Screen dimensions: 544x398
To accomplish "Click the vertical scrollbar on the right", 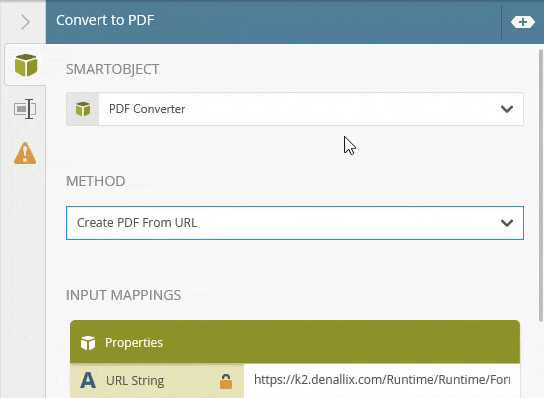I will point(541,186).
